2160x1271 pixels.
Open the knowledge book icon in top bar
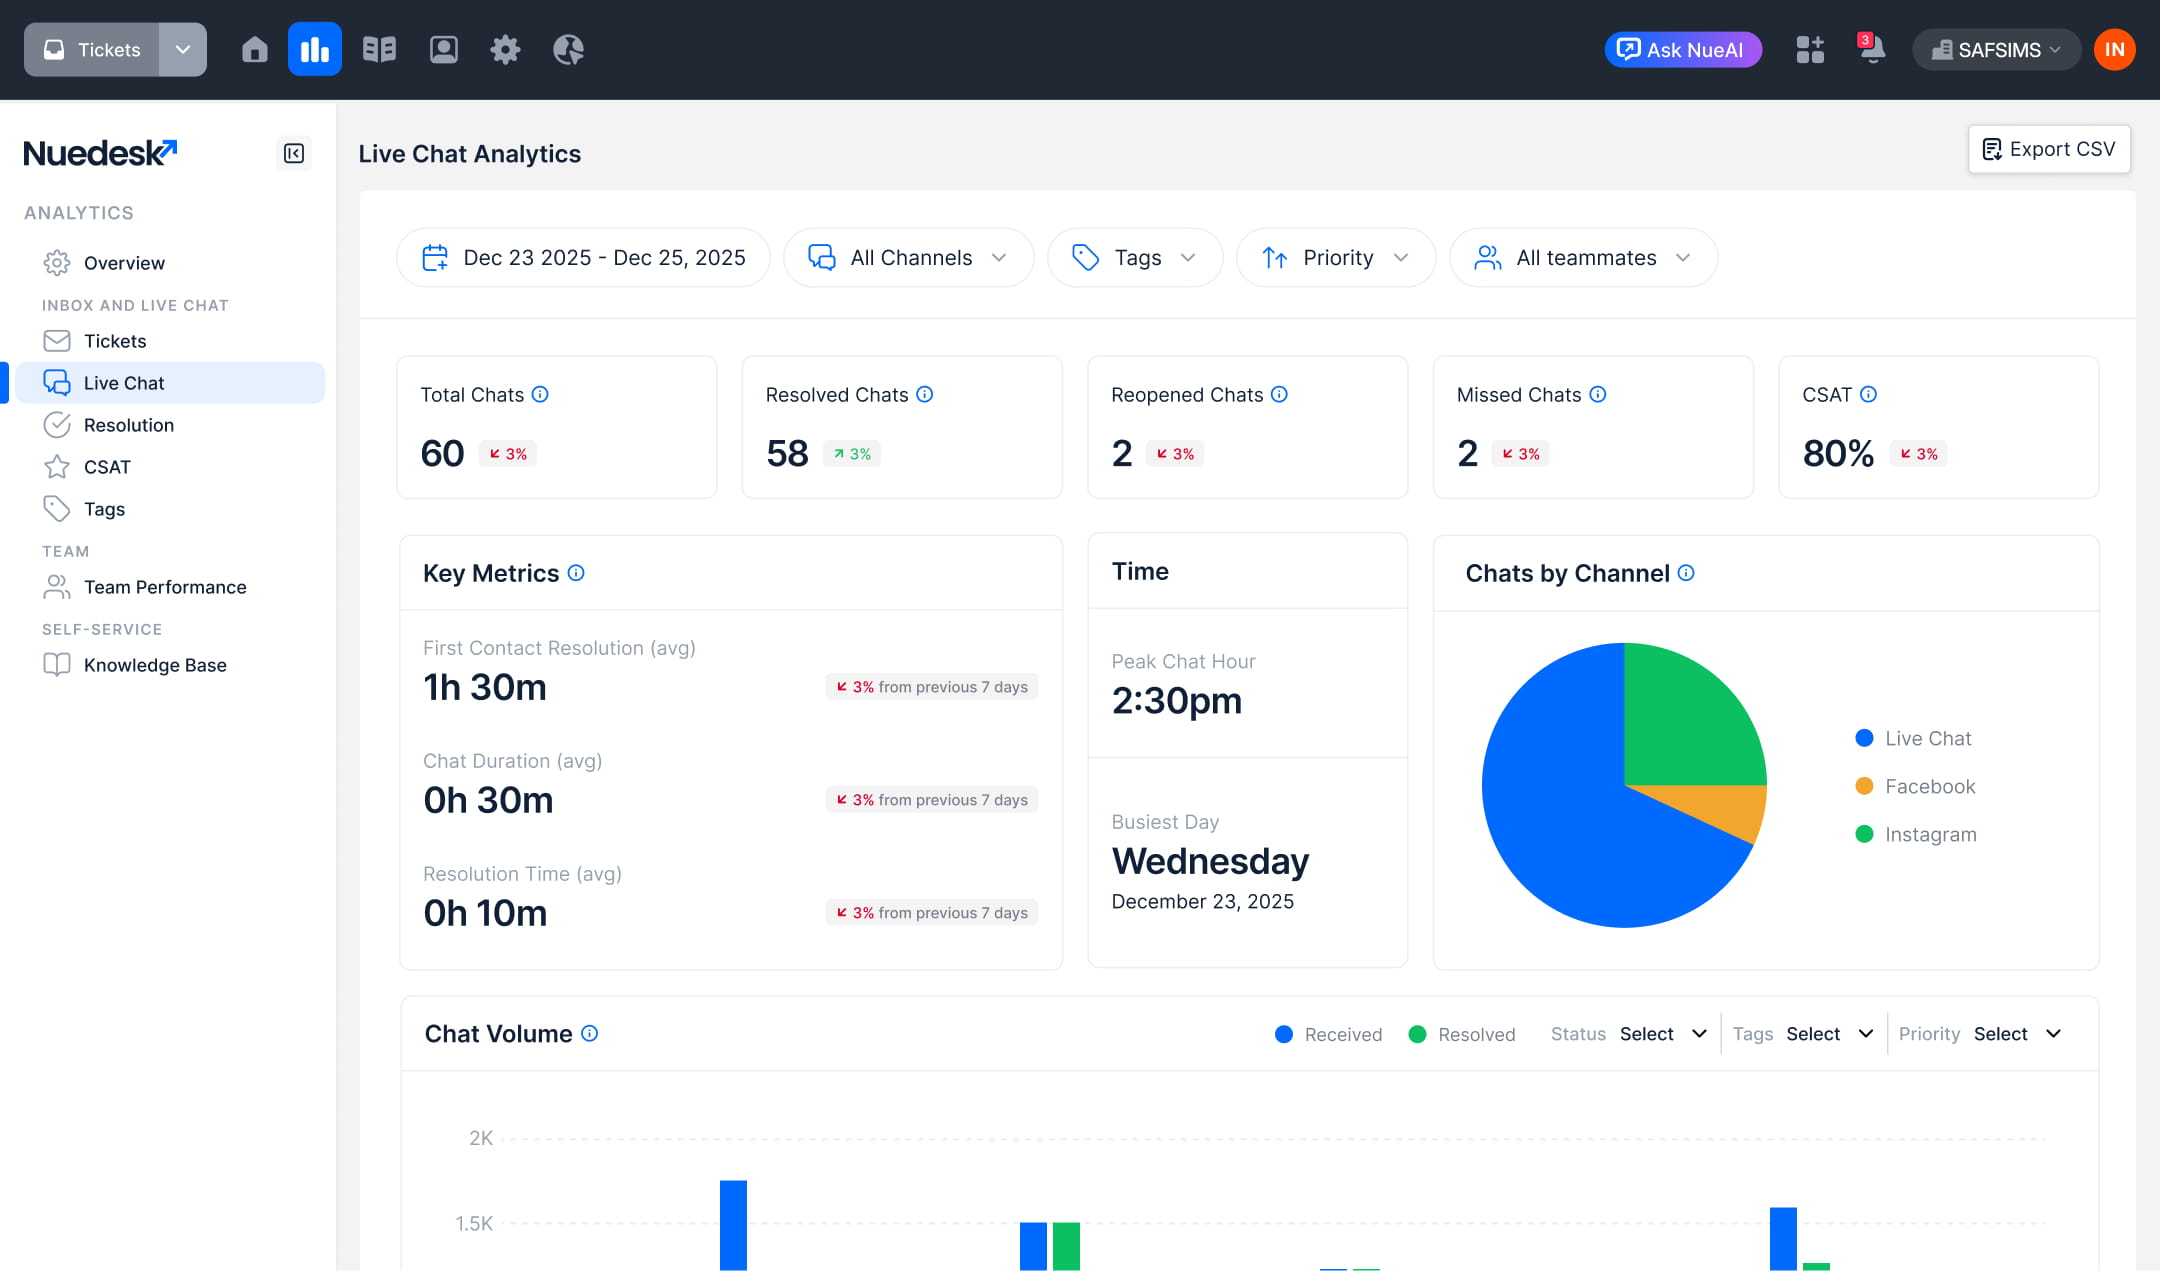(x=379, y=49)
